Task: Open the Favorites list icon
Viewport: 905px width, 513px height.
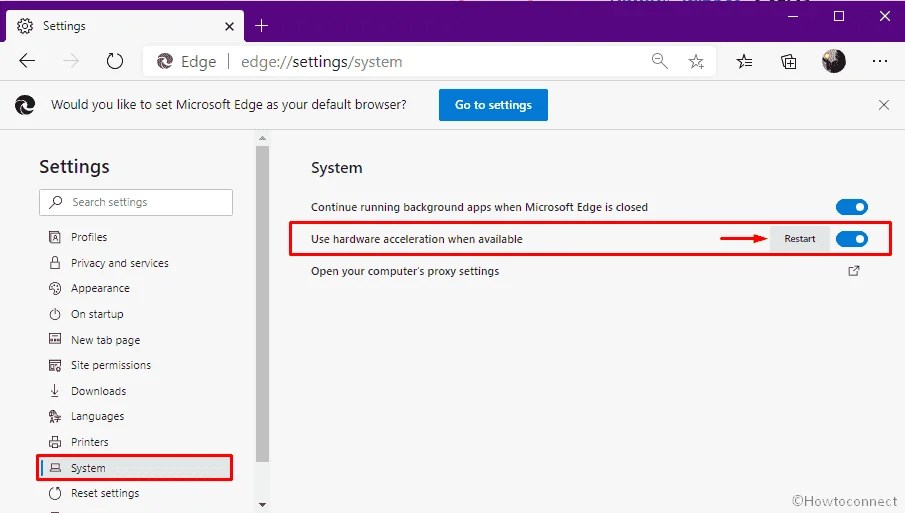Action: tap(744, 61)
